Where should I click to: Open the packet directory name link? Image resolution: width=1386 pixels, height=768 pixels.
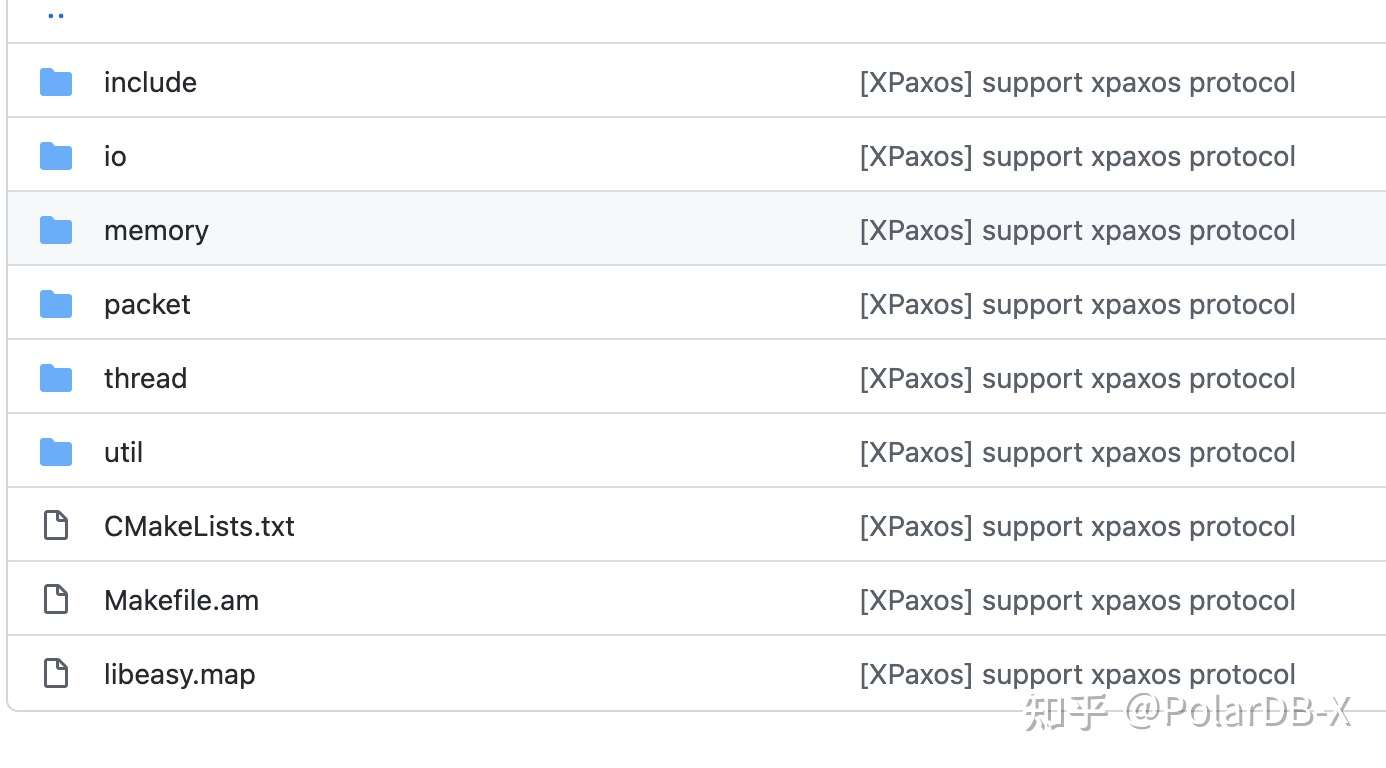(x=147, y=304)
